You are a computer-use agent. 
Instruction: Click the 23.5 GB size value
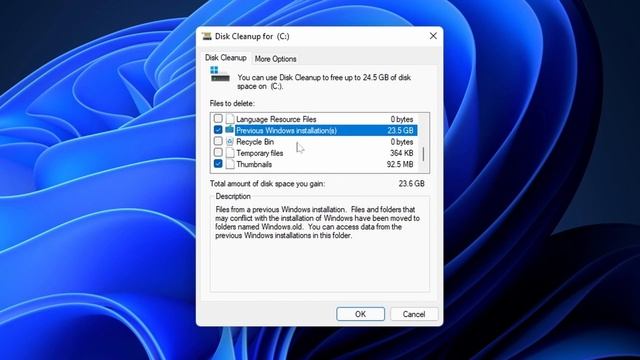point(400,131)
